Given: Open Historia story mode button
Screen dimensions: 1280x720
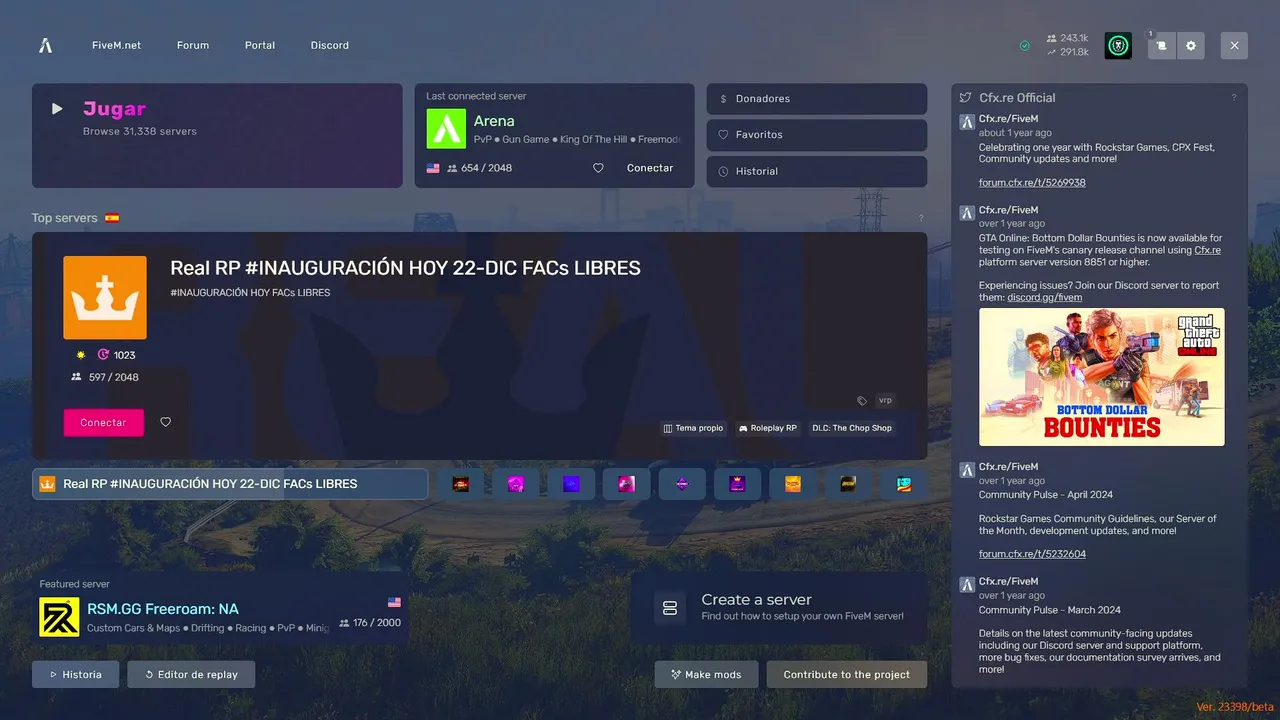Looking at the screenshot, I should pyautogui.click(x=75, y=674).
